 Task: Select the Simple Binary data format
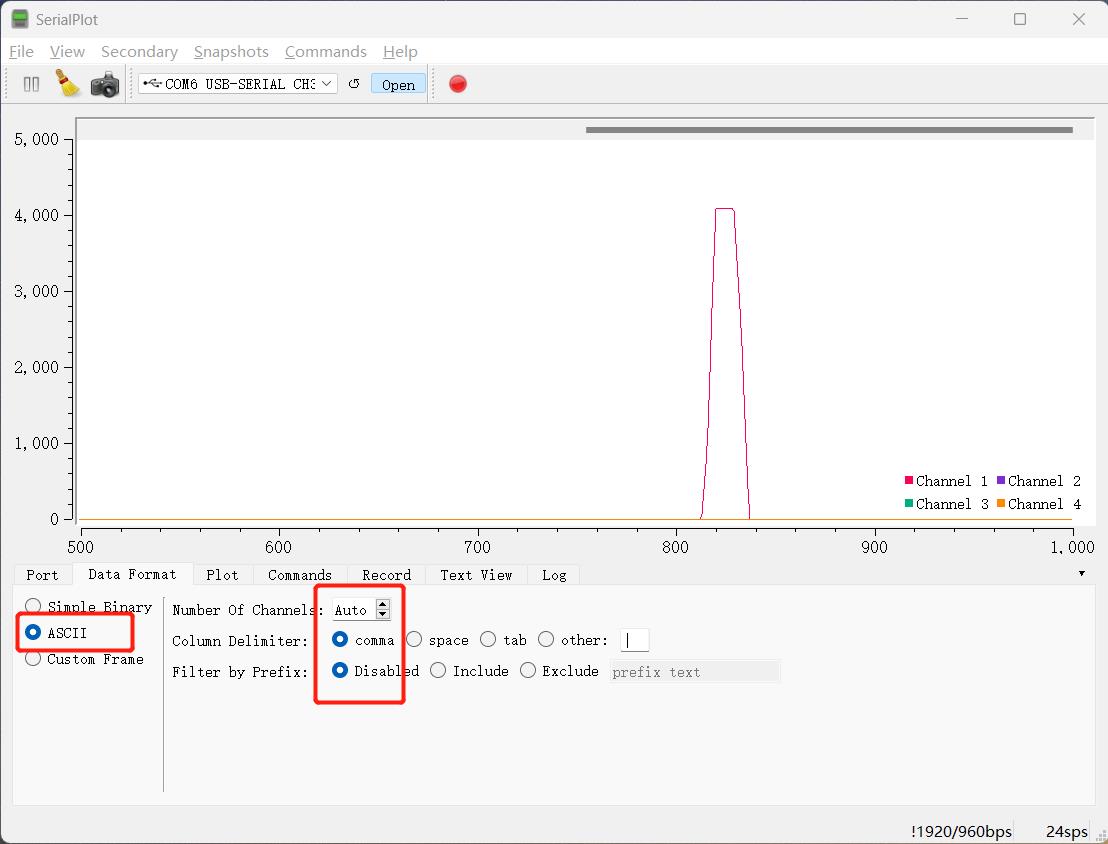point(33,606)
